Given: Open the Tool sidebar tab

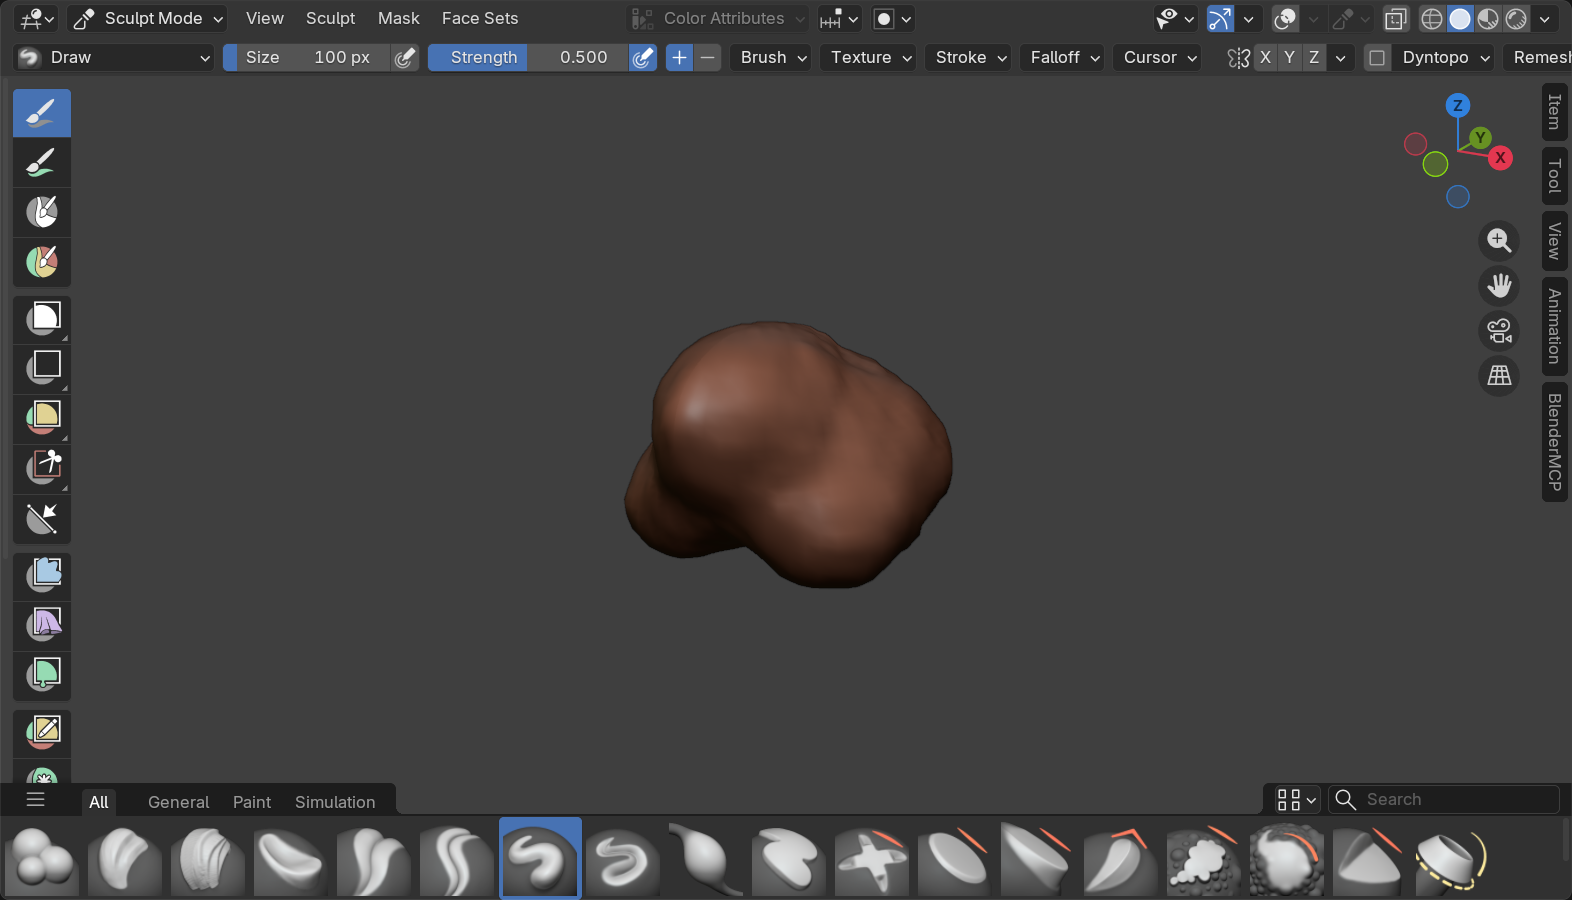Looking at the screenshot, I should [x=1554, y=176].
